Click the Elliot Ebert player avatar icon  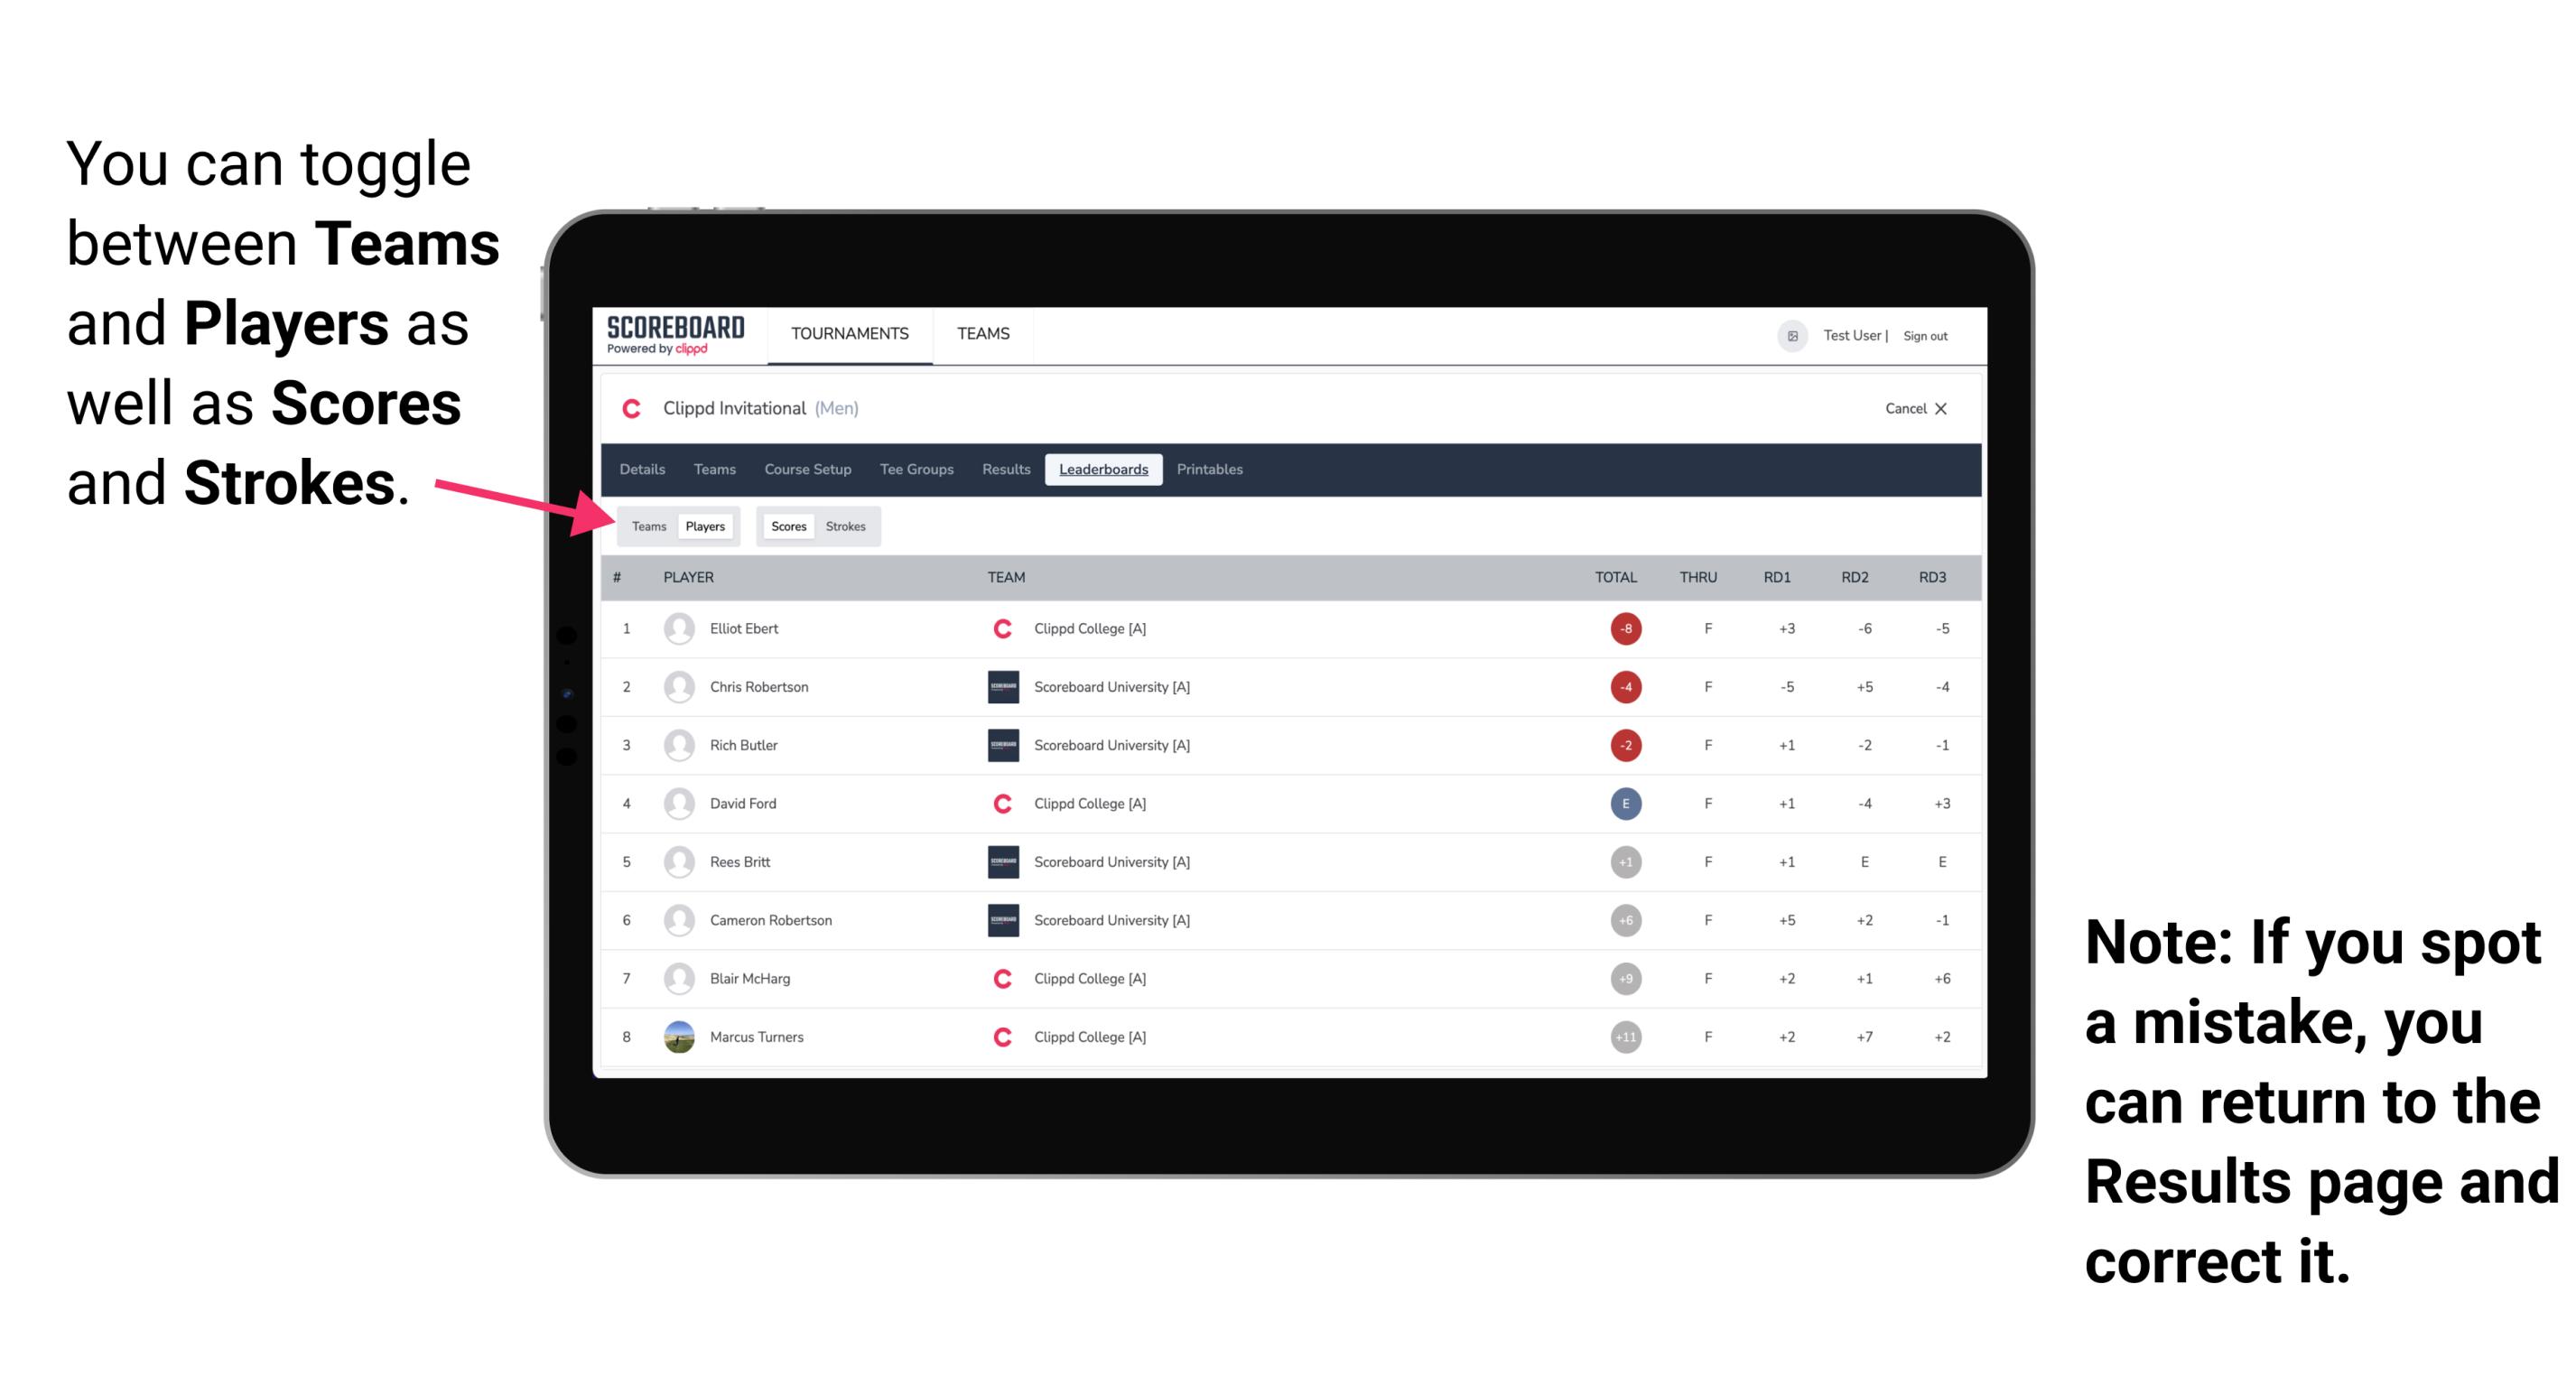pos(679,628)
